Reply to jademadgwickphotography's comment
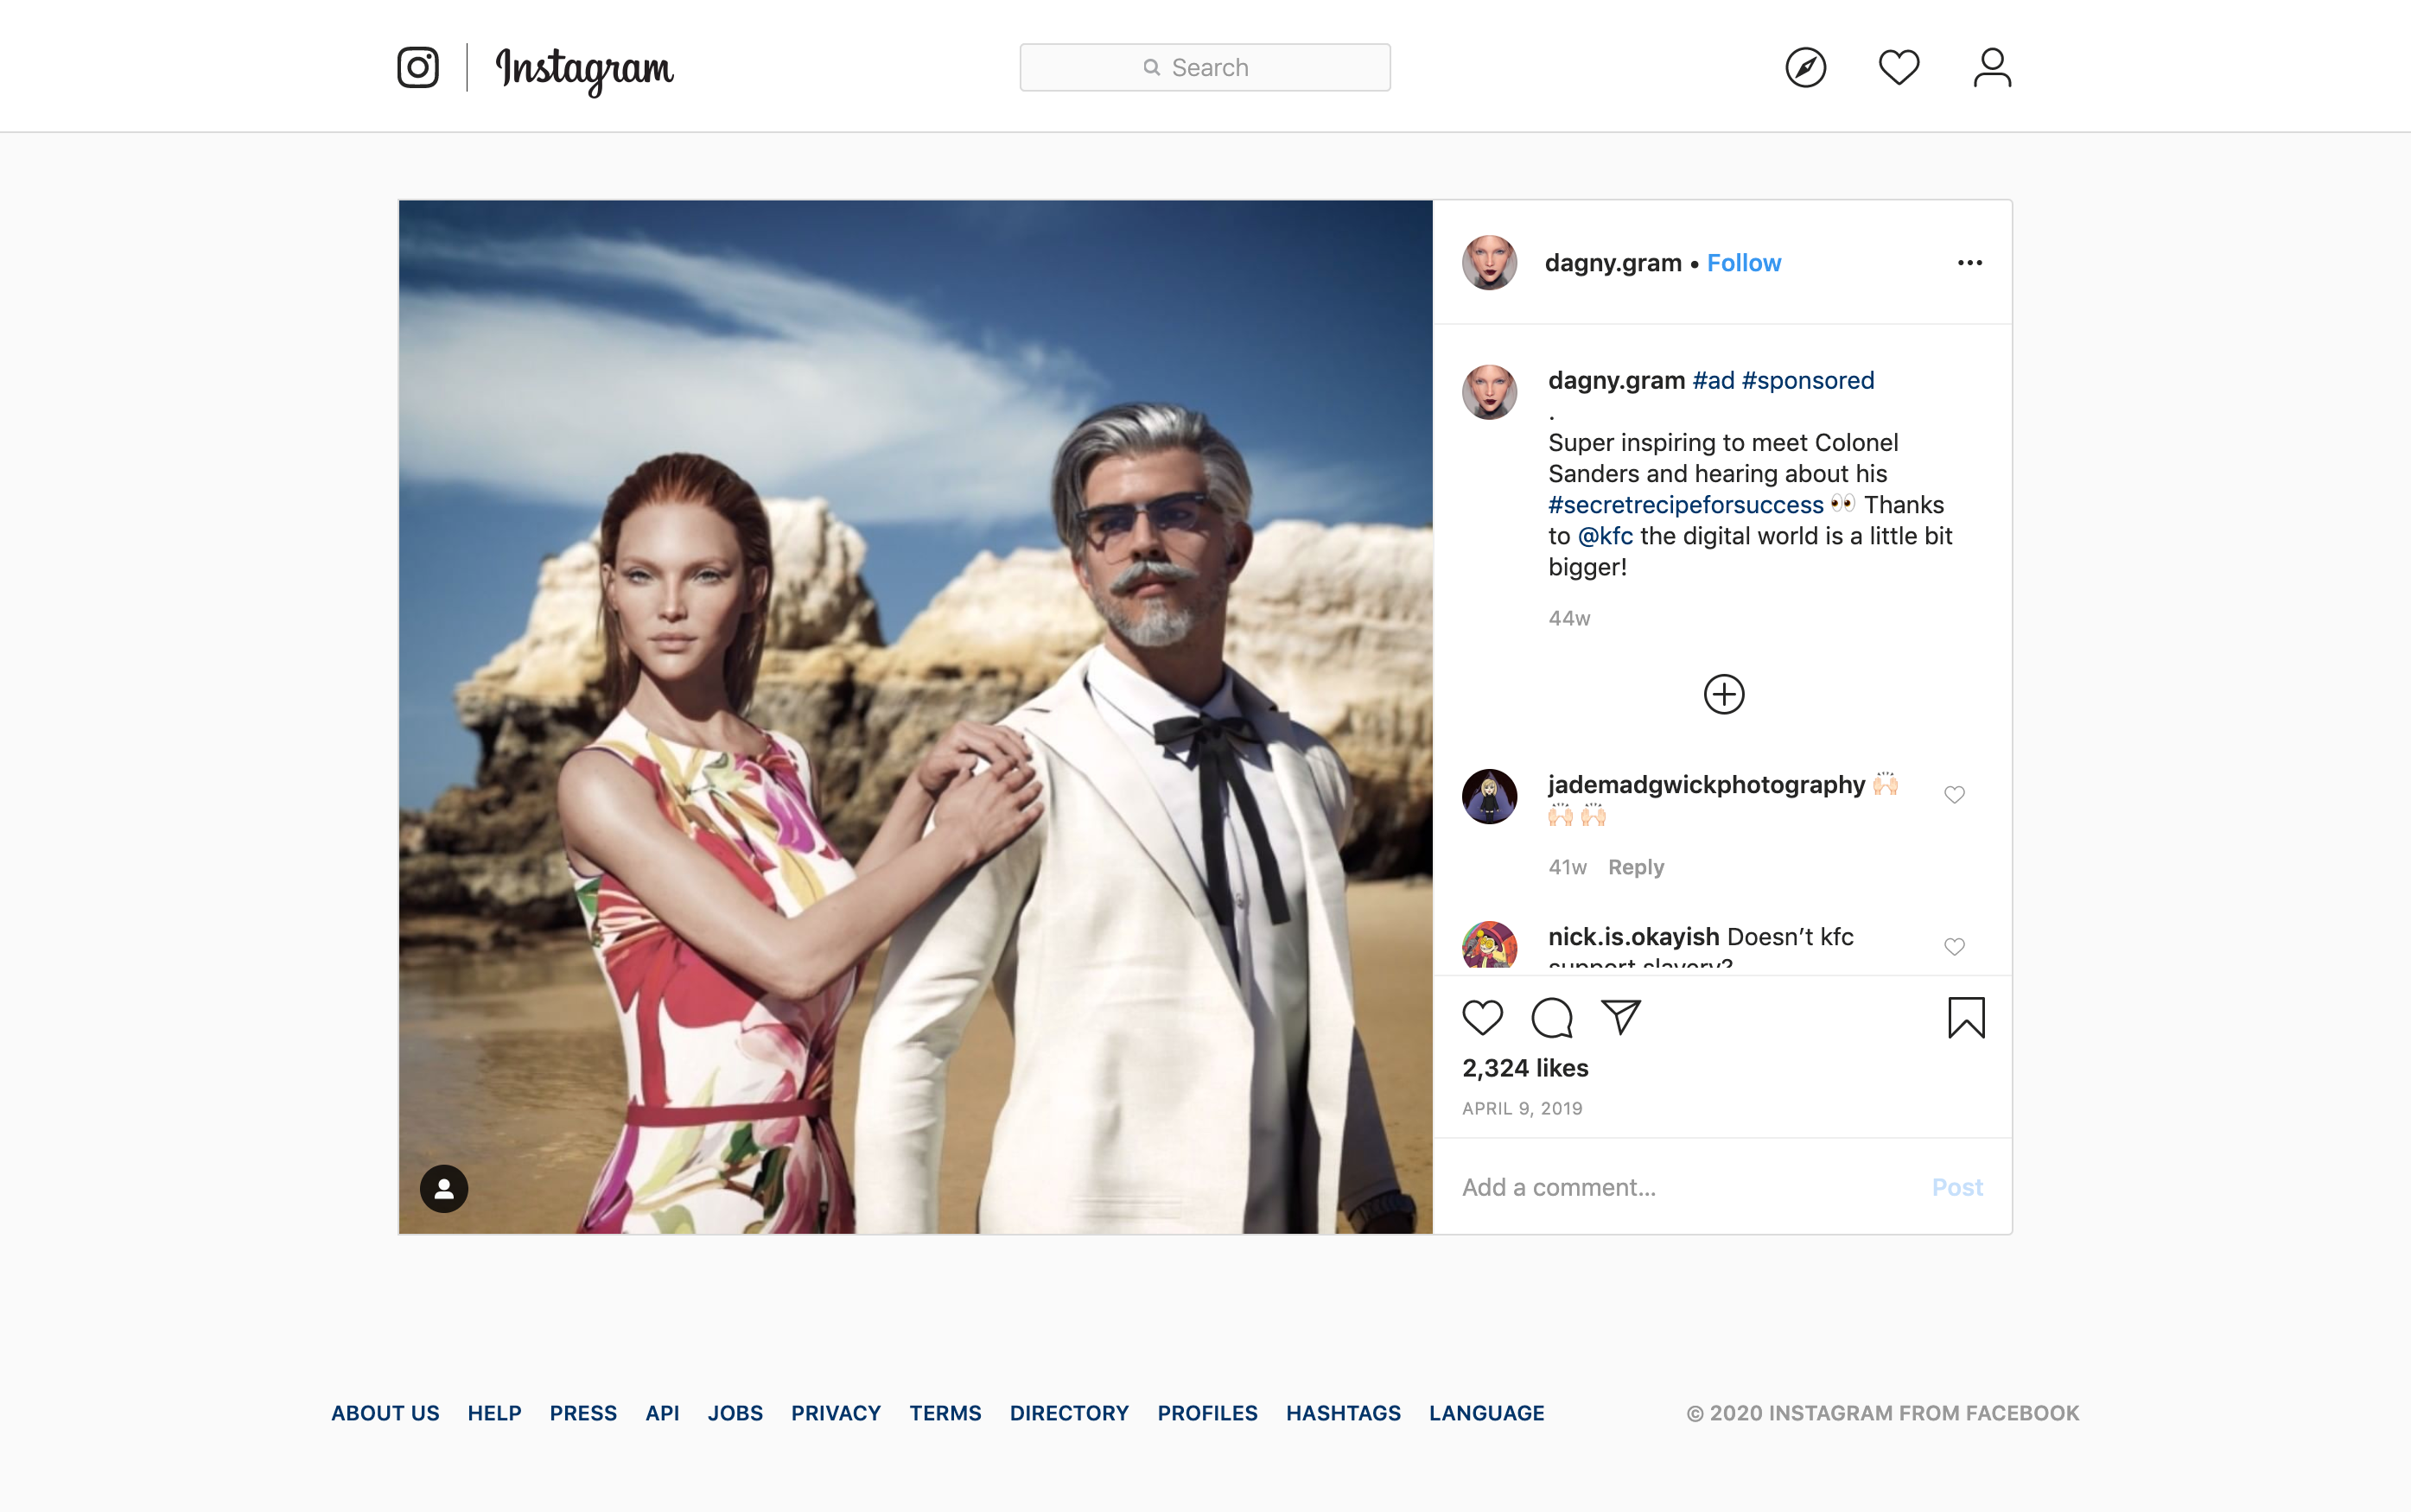 (1636, 867)
